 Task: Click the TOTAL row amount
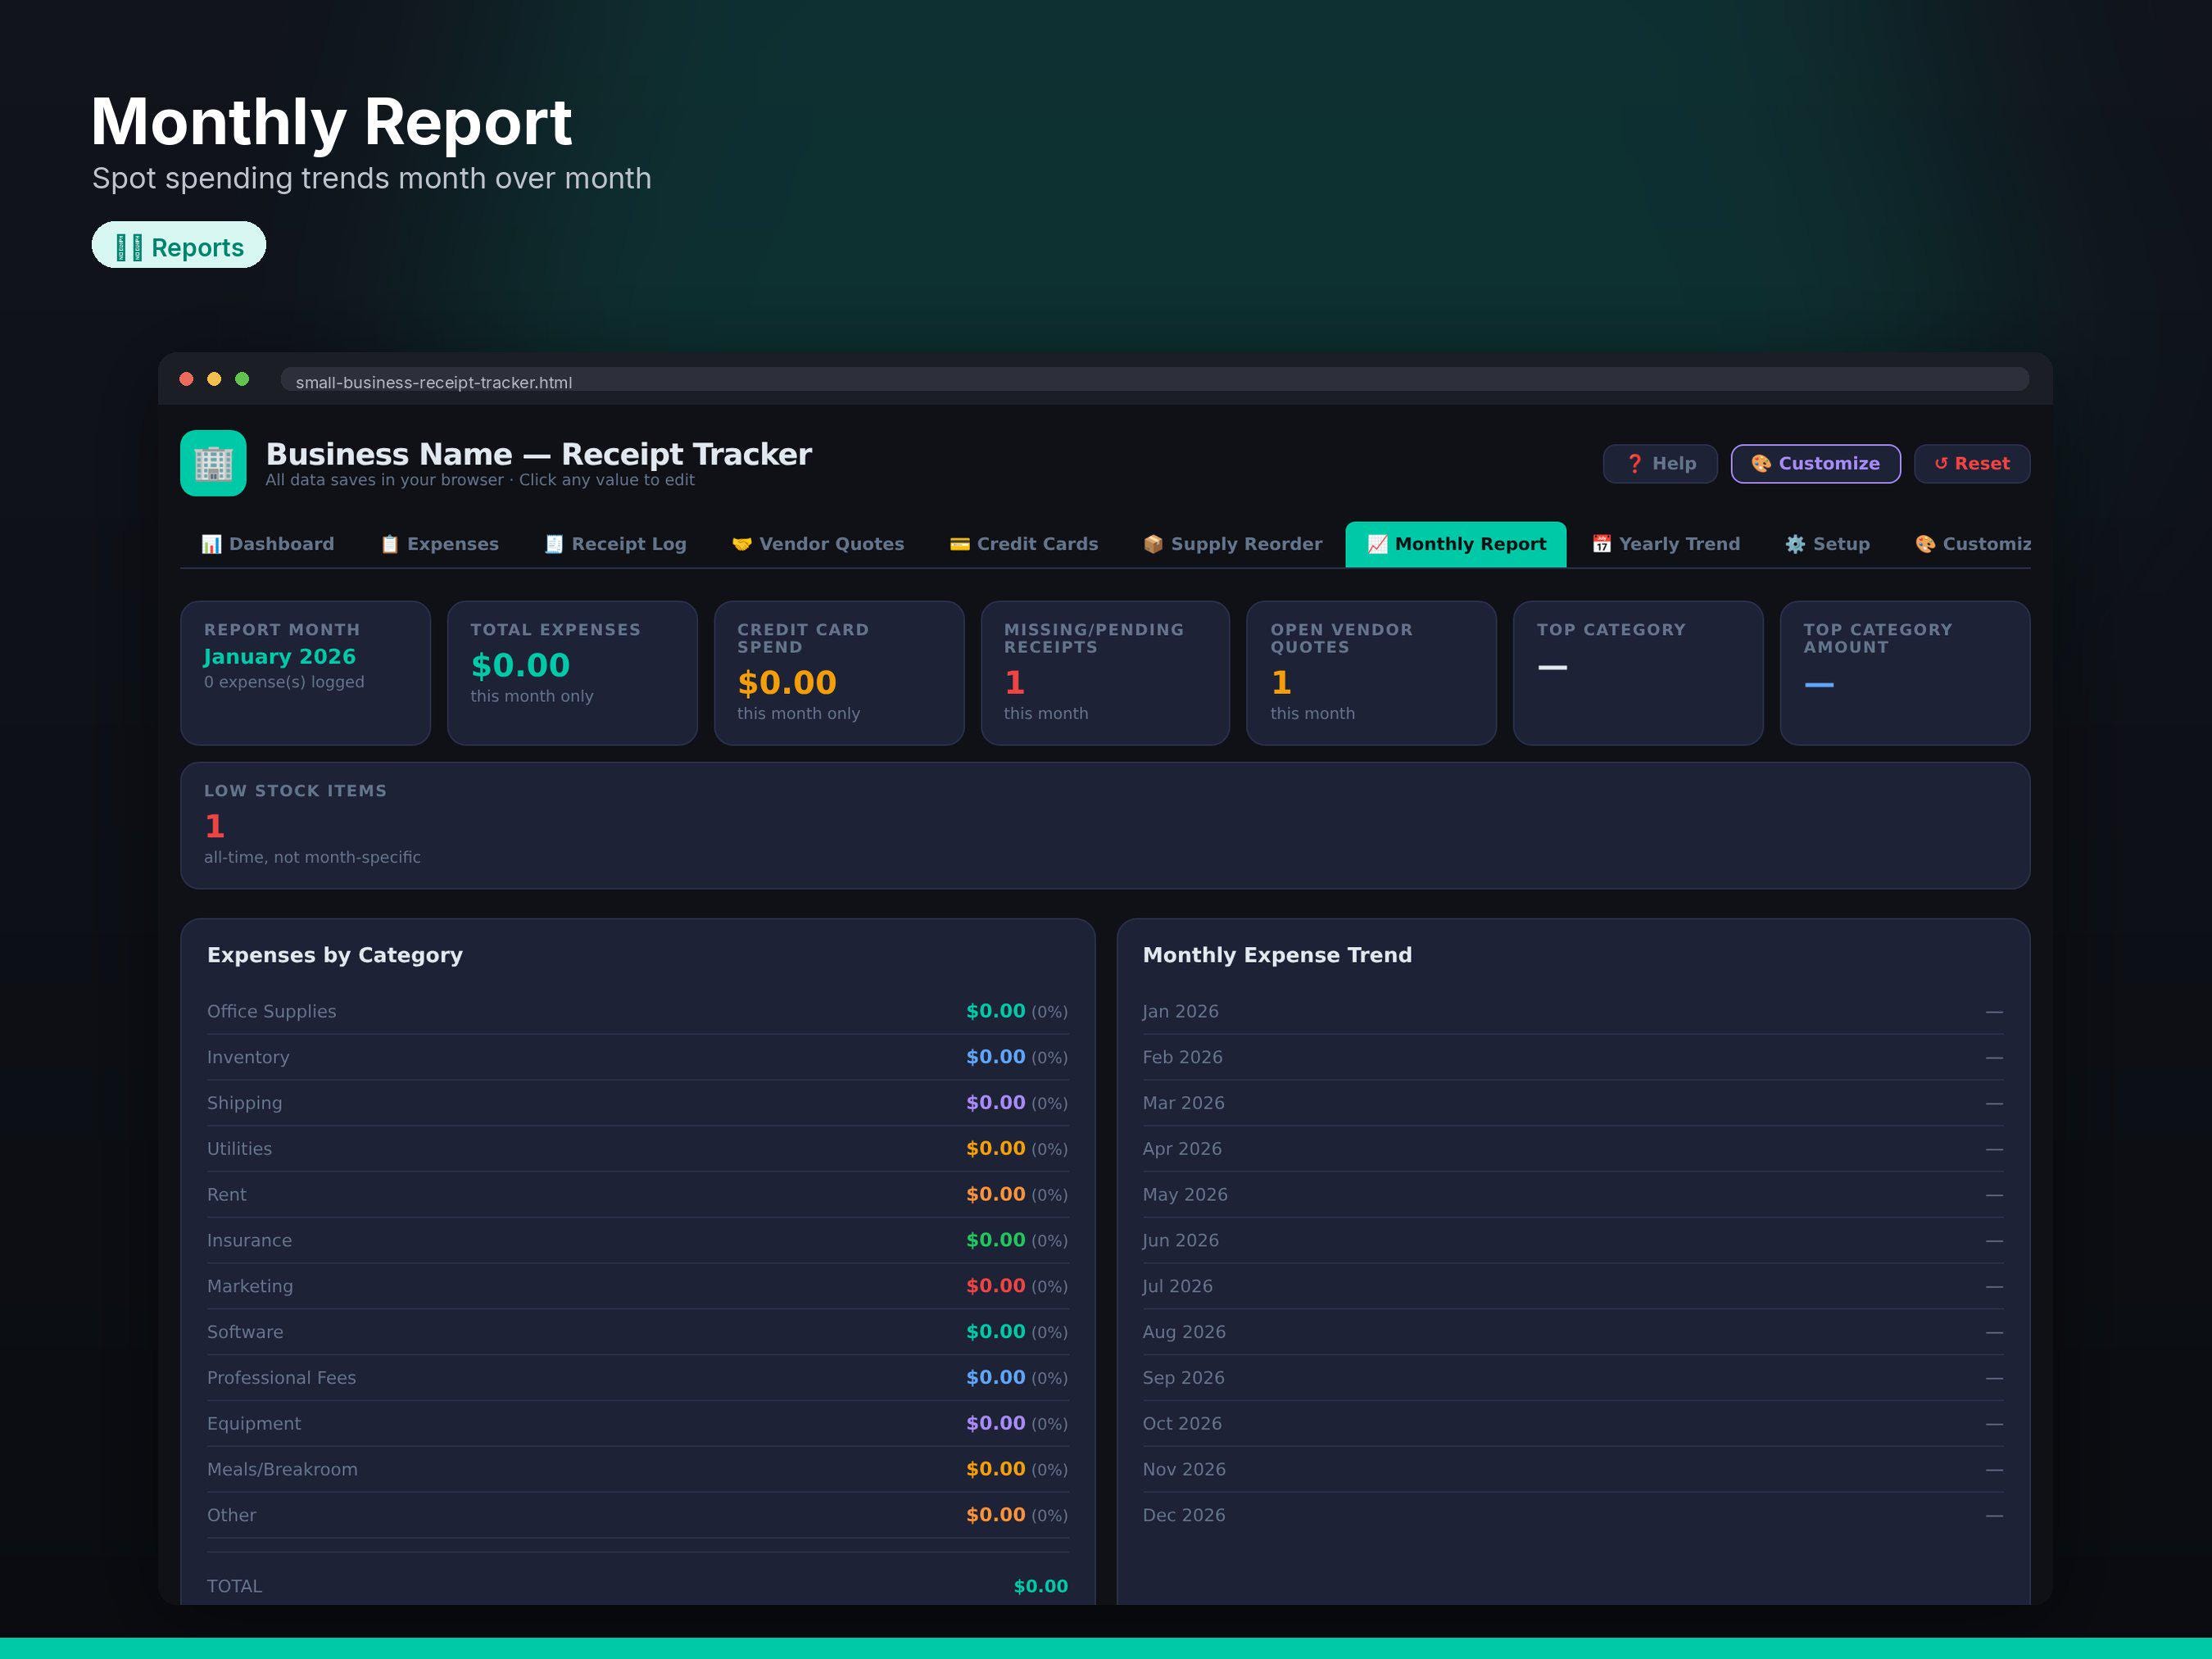click(x=1041, y=1586)
